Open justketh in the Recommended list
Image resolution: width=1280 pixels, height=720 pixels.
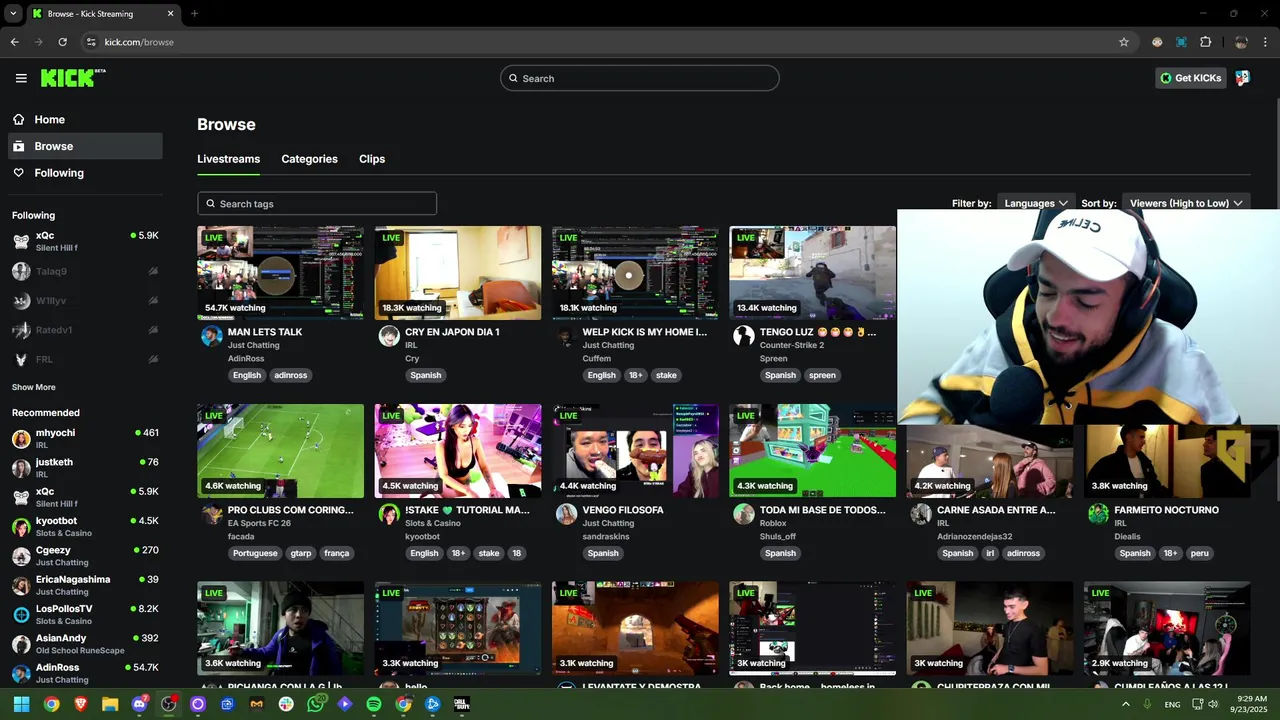click(85, 467)
